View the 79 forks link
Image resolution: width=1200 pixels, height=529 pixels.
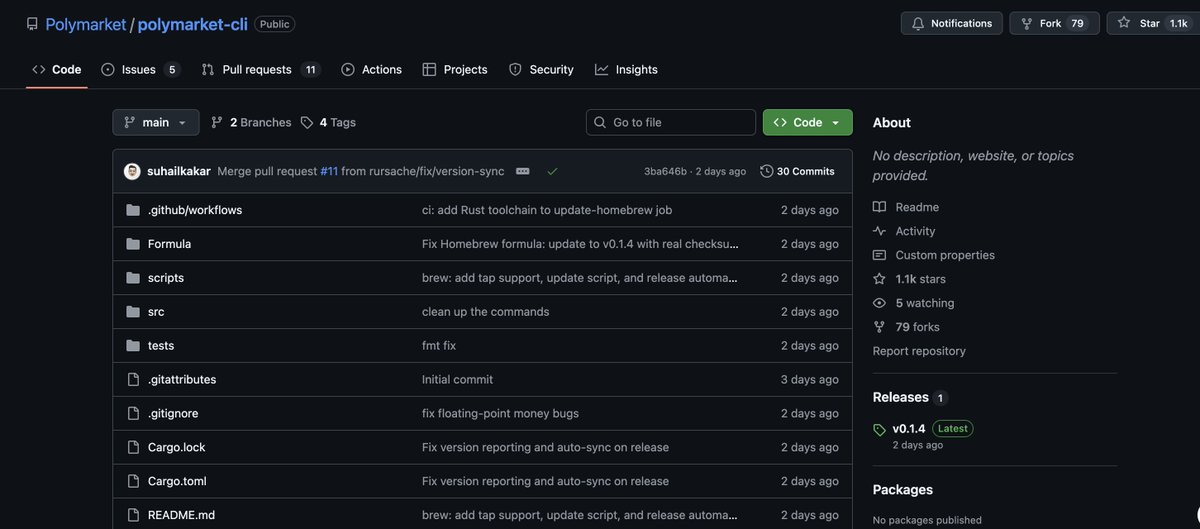906,327
